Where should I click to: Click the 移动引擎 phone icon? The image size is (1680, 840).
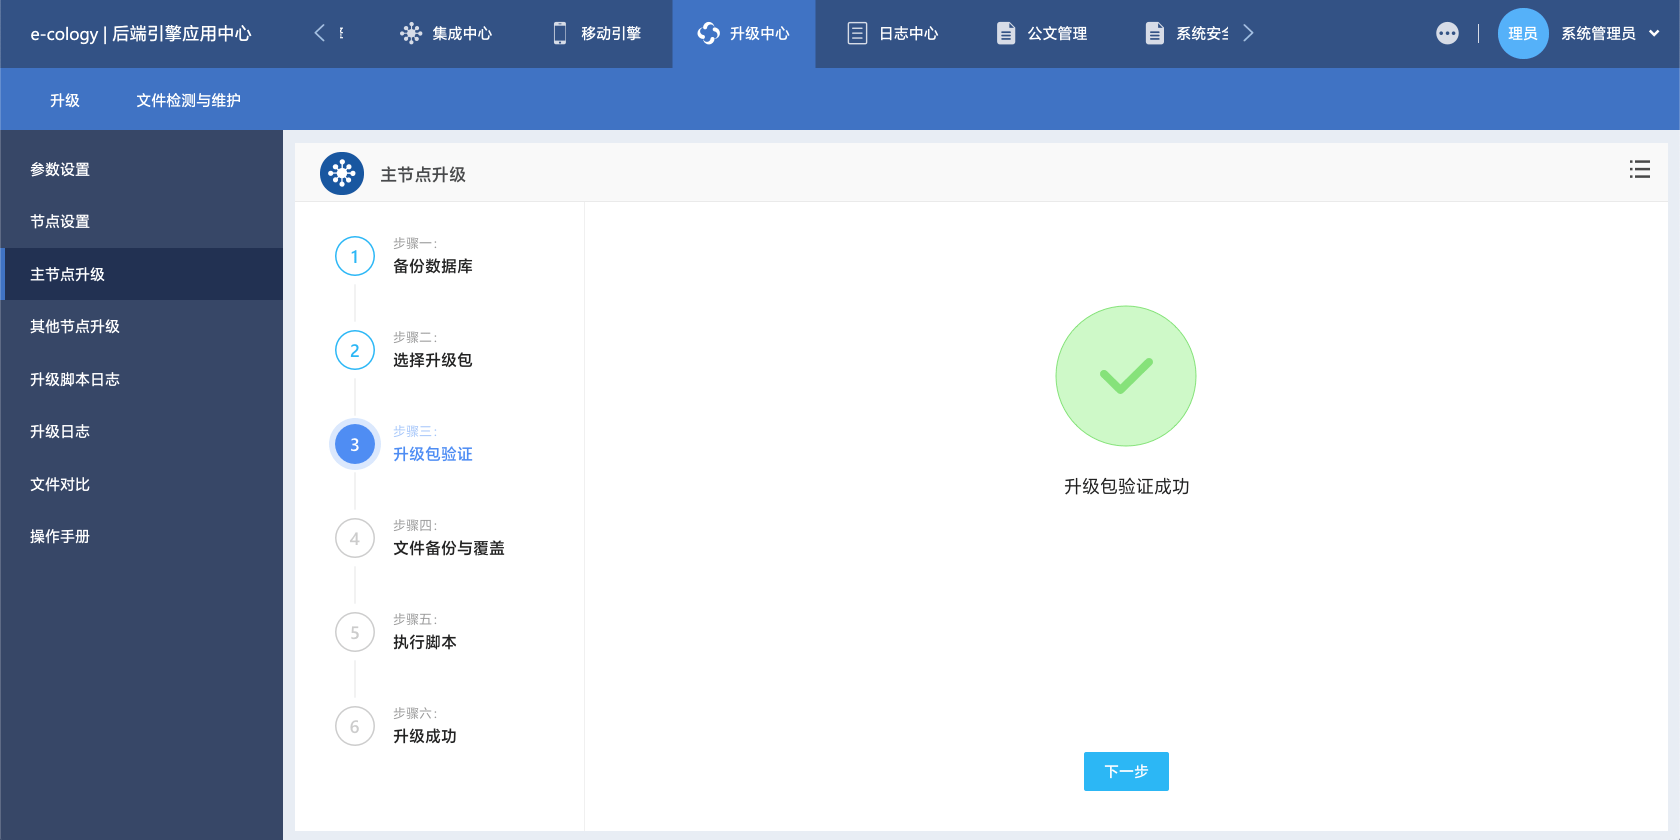pos(560,33)
